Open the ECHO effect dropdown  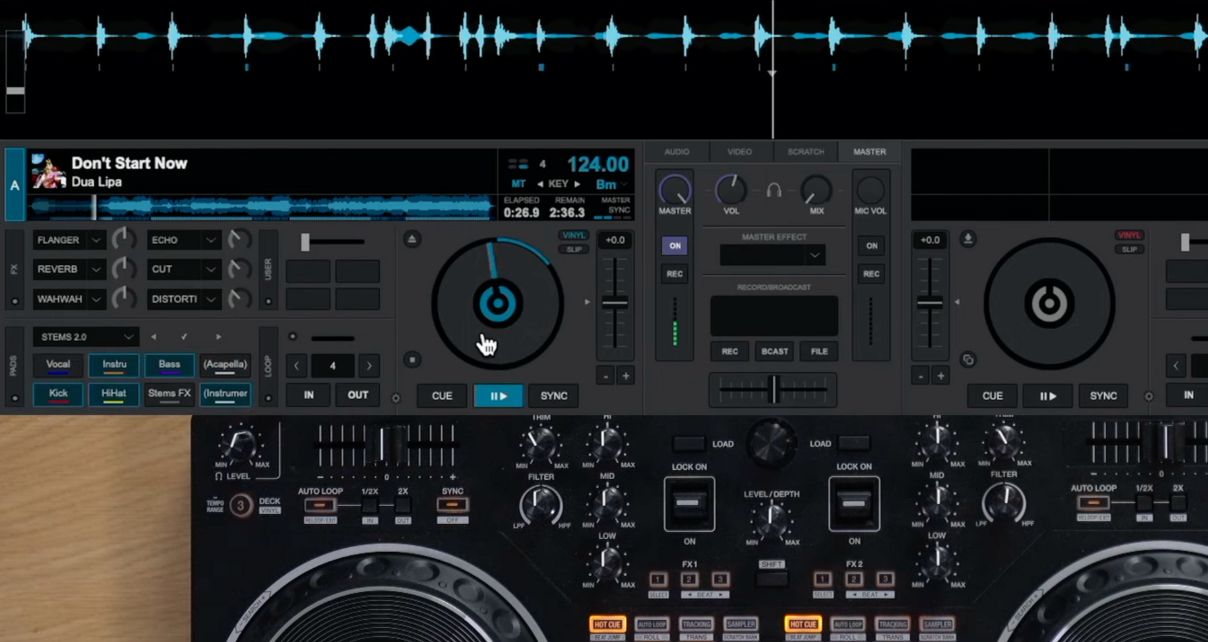[211, 240]
